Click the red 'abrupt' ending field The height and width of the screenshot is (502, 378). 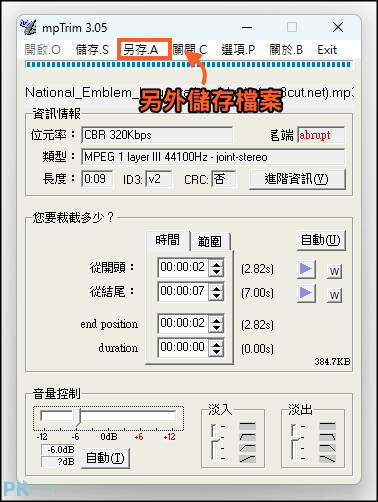321,135
